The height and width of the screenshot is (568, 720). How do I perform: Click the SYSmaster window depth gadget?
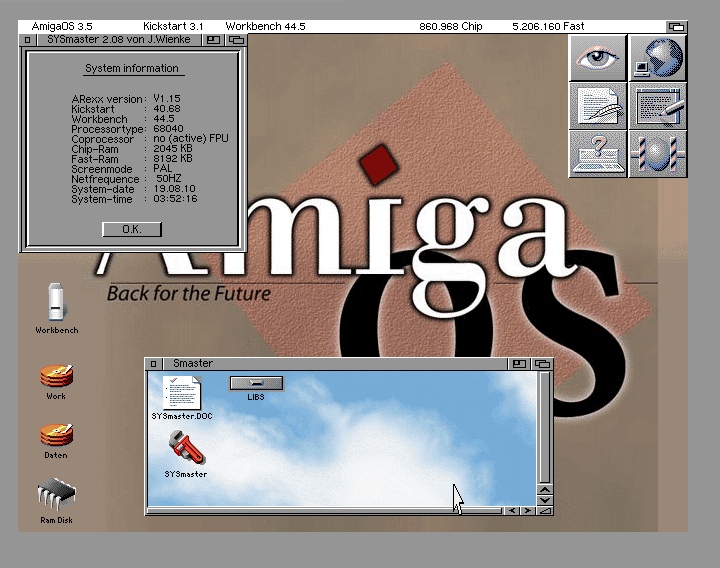pyautogui.click(x=235, y=40)
